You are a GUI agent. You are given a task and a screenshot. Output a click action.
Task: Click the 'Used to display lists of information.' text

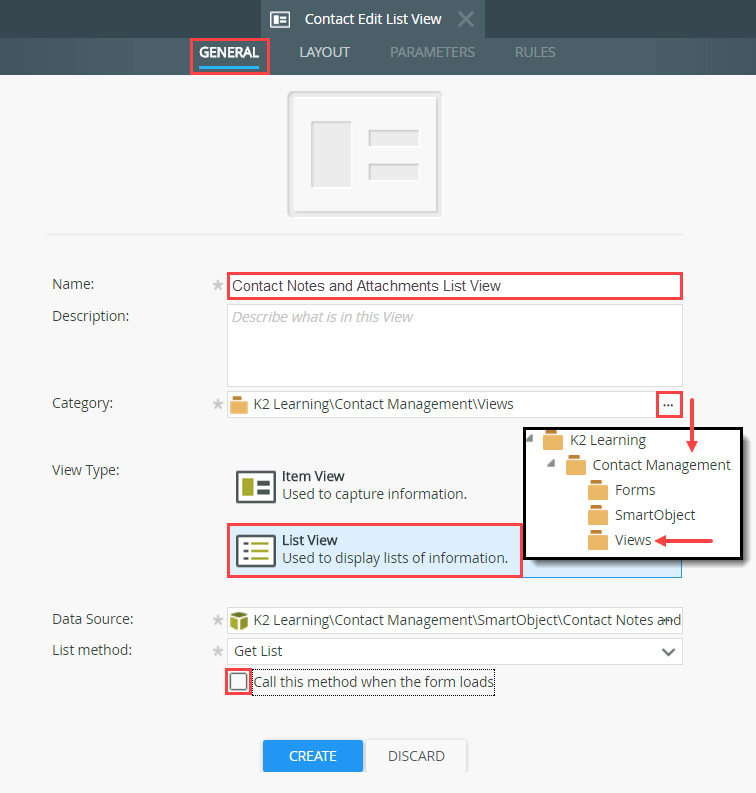pos(395,558)
